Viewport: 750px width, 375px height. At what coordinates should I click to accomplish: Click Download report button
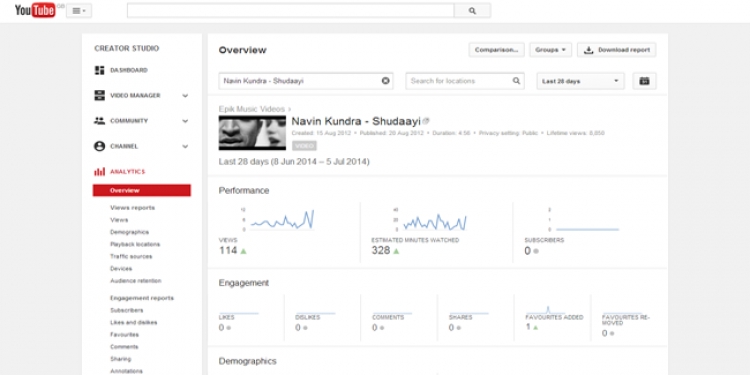(x=617, y=50)
